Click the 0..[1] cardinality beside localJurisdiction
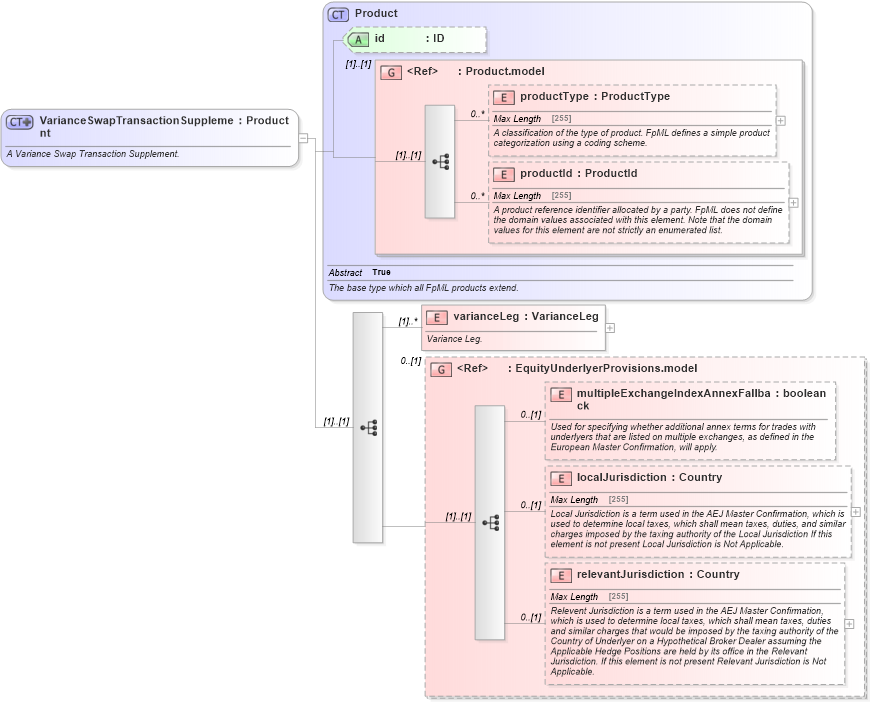 531,505
